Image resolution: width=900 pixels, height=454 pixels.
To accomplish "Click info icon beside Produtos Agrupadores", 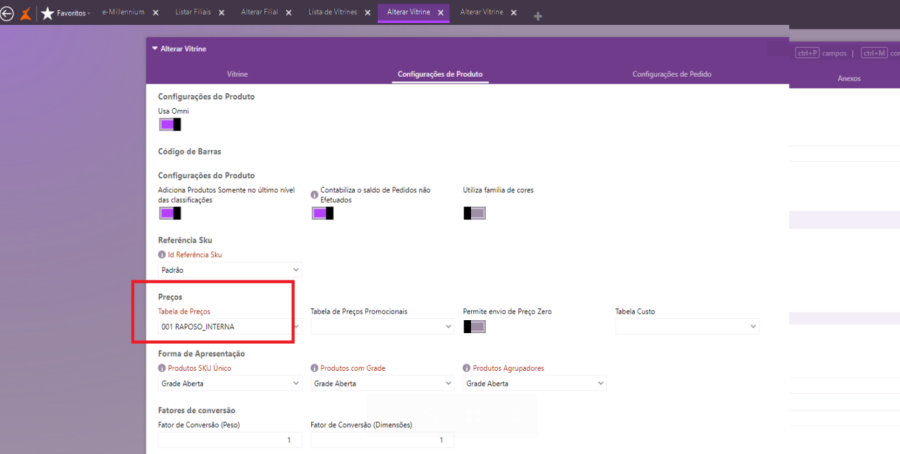I will point(467,368).
